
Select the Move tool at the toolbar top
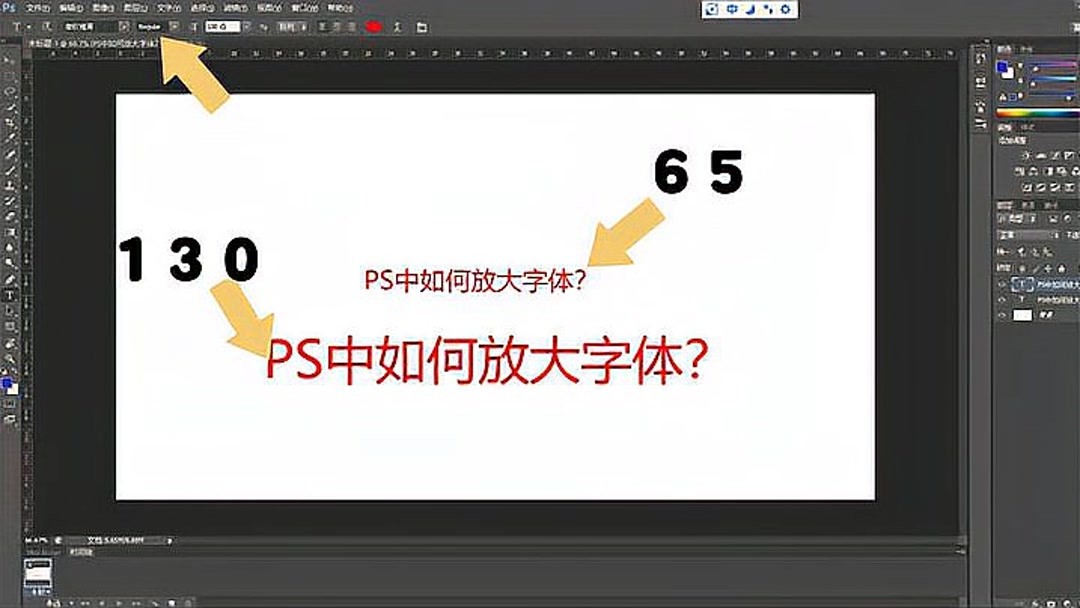click(x=10, y=60)
